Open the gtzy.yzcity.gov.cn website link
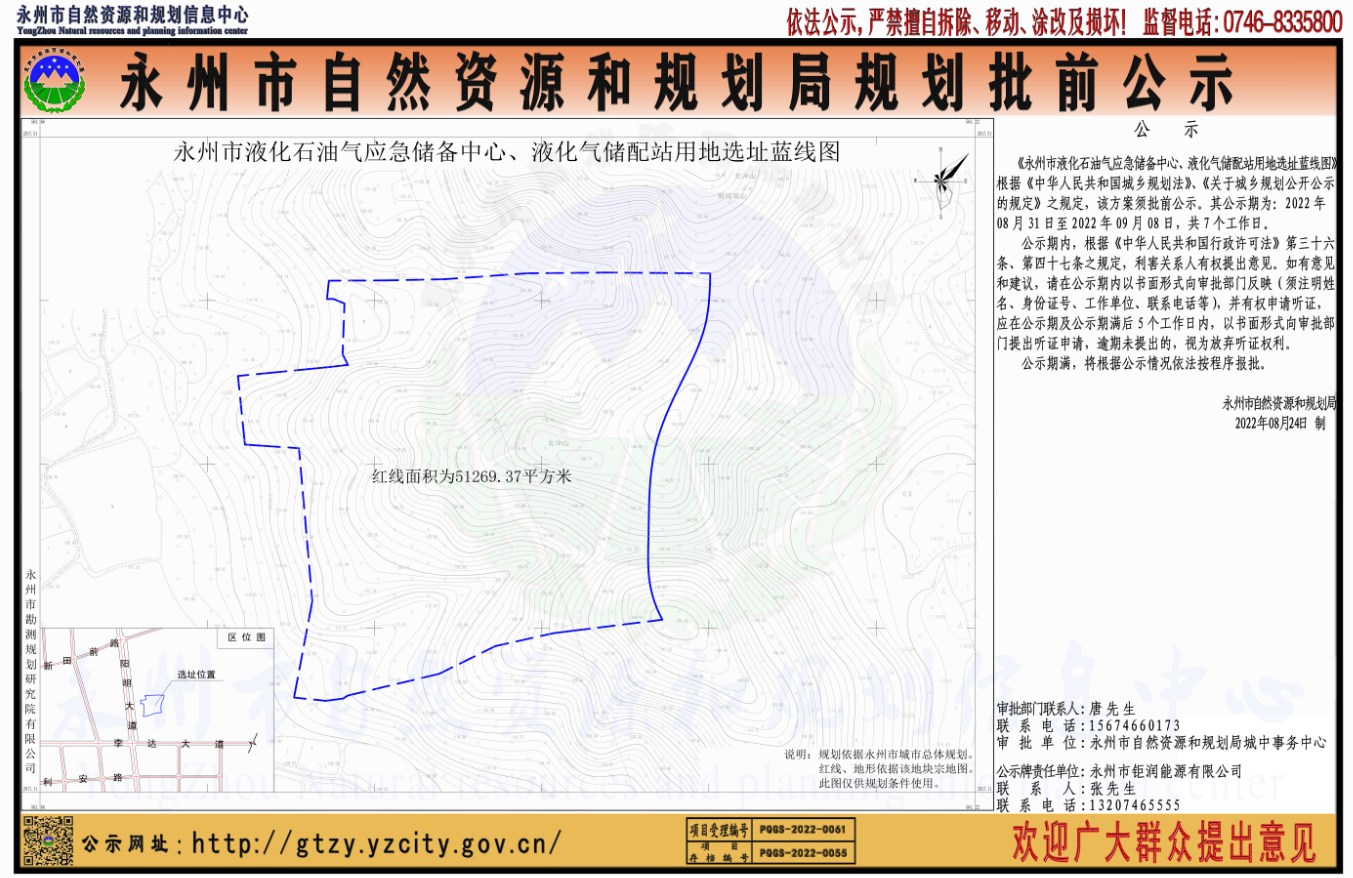The width and height of the screenshot is (1353, 878). 376,843
